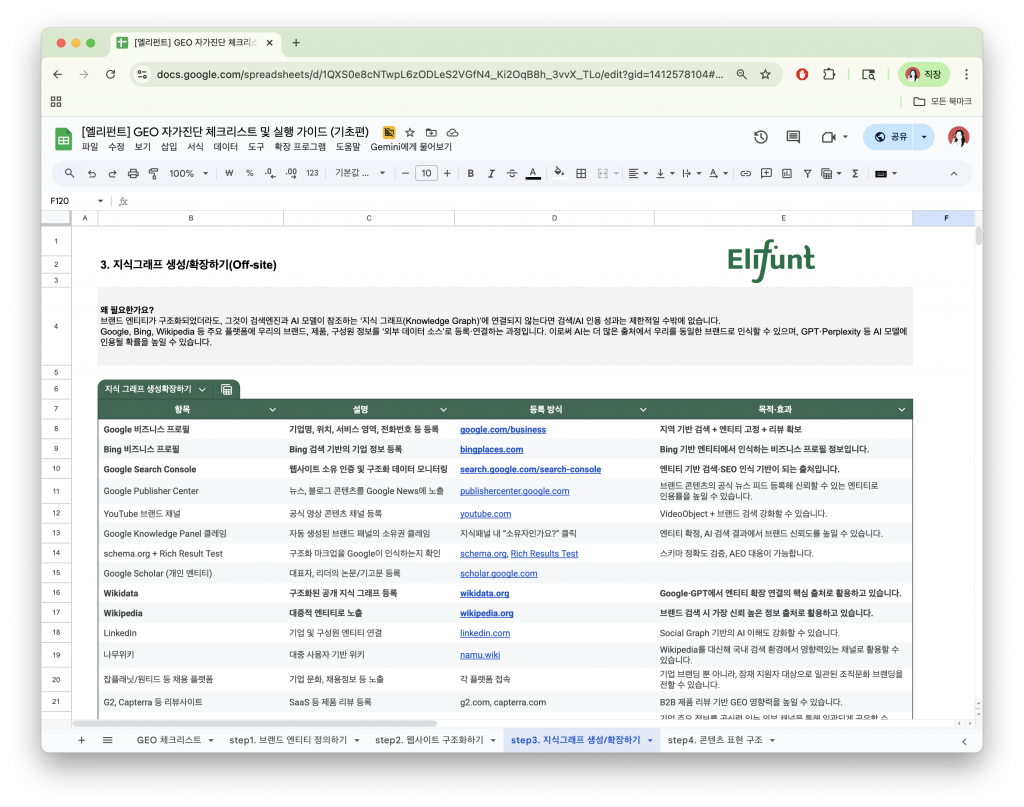Open the text color picker
Image resolution: width=1024 pixels, height=807 pixels.
pos(533,174)
